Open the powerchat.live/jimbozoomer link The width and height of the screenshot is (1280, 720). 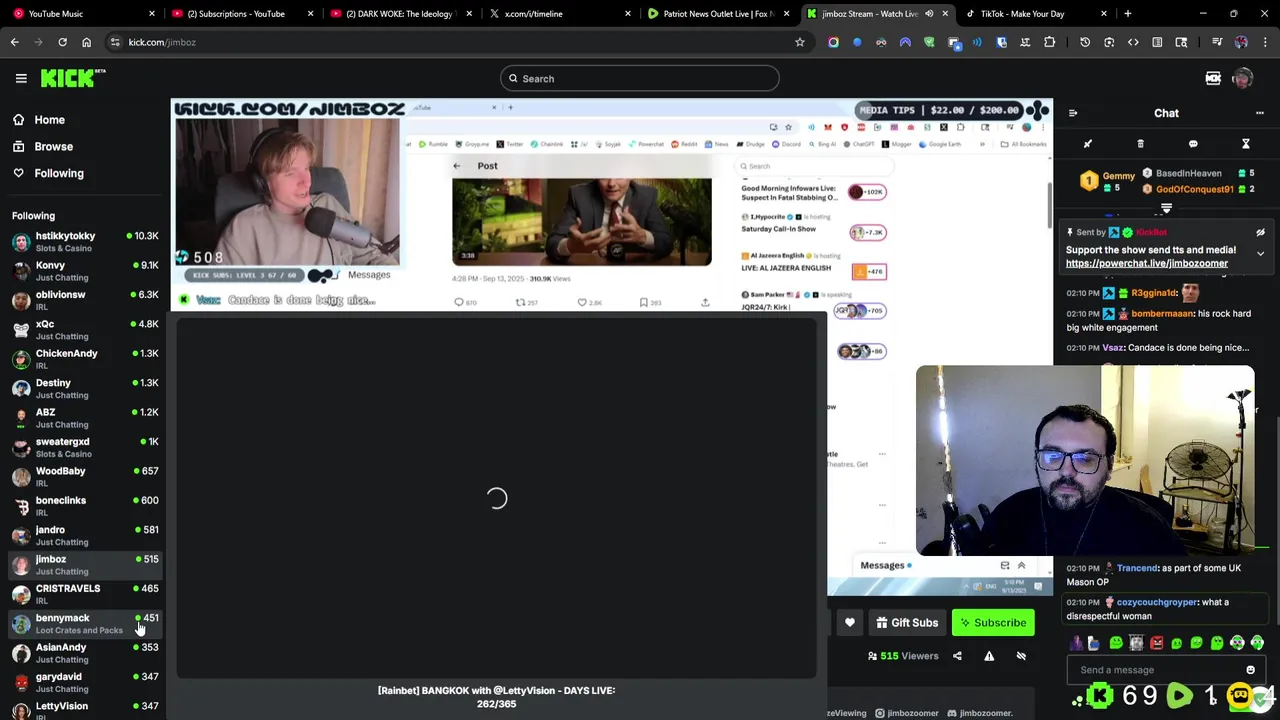tap(1147, 264)
